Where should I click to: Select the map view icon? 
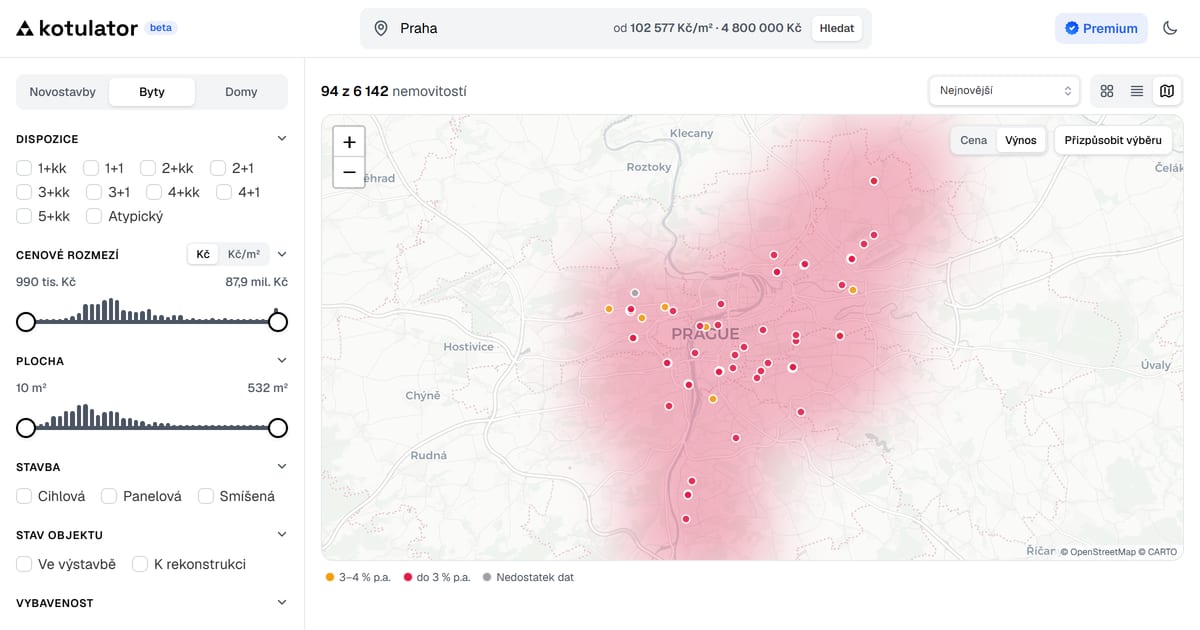point(1167,91)
